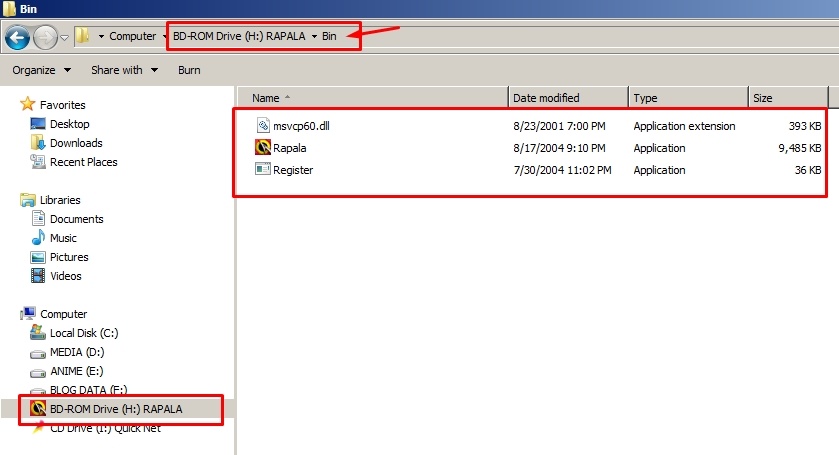
Task: Click date 7/30/2004 11:02 PM
Action: coord(562,170)
